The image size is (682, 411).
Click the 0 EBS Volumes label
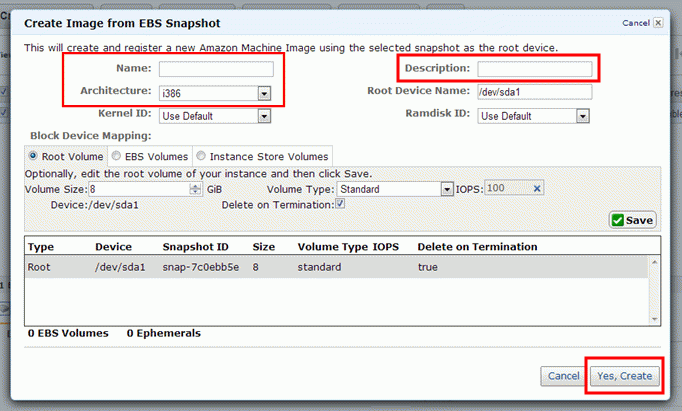pyautogui.click(x=68, y=333)
